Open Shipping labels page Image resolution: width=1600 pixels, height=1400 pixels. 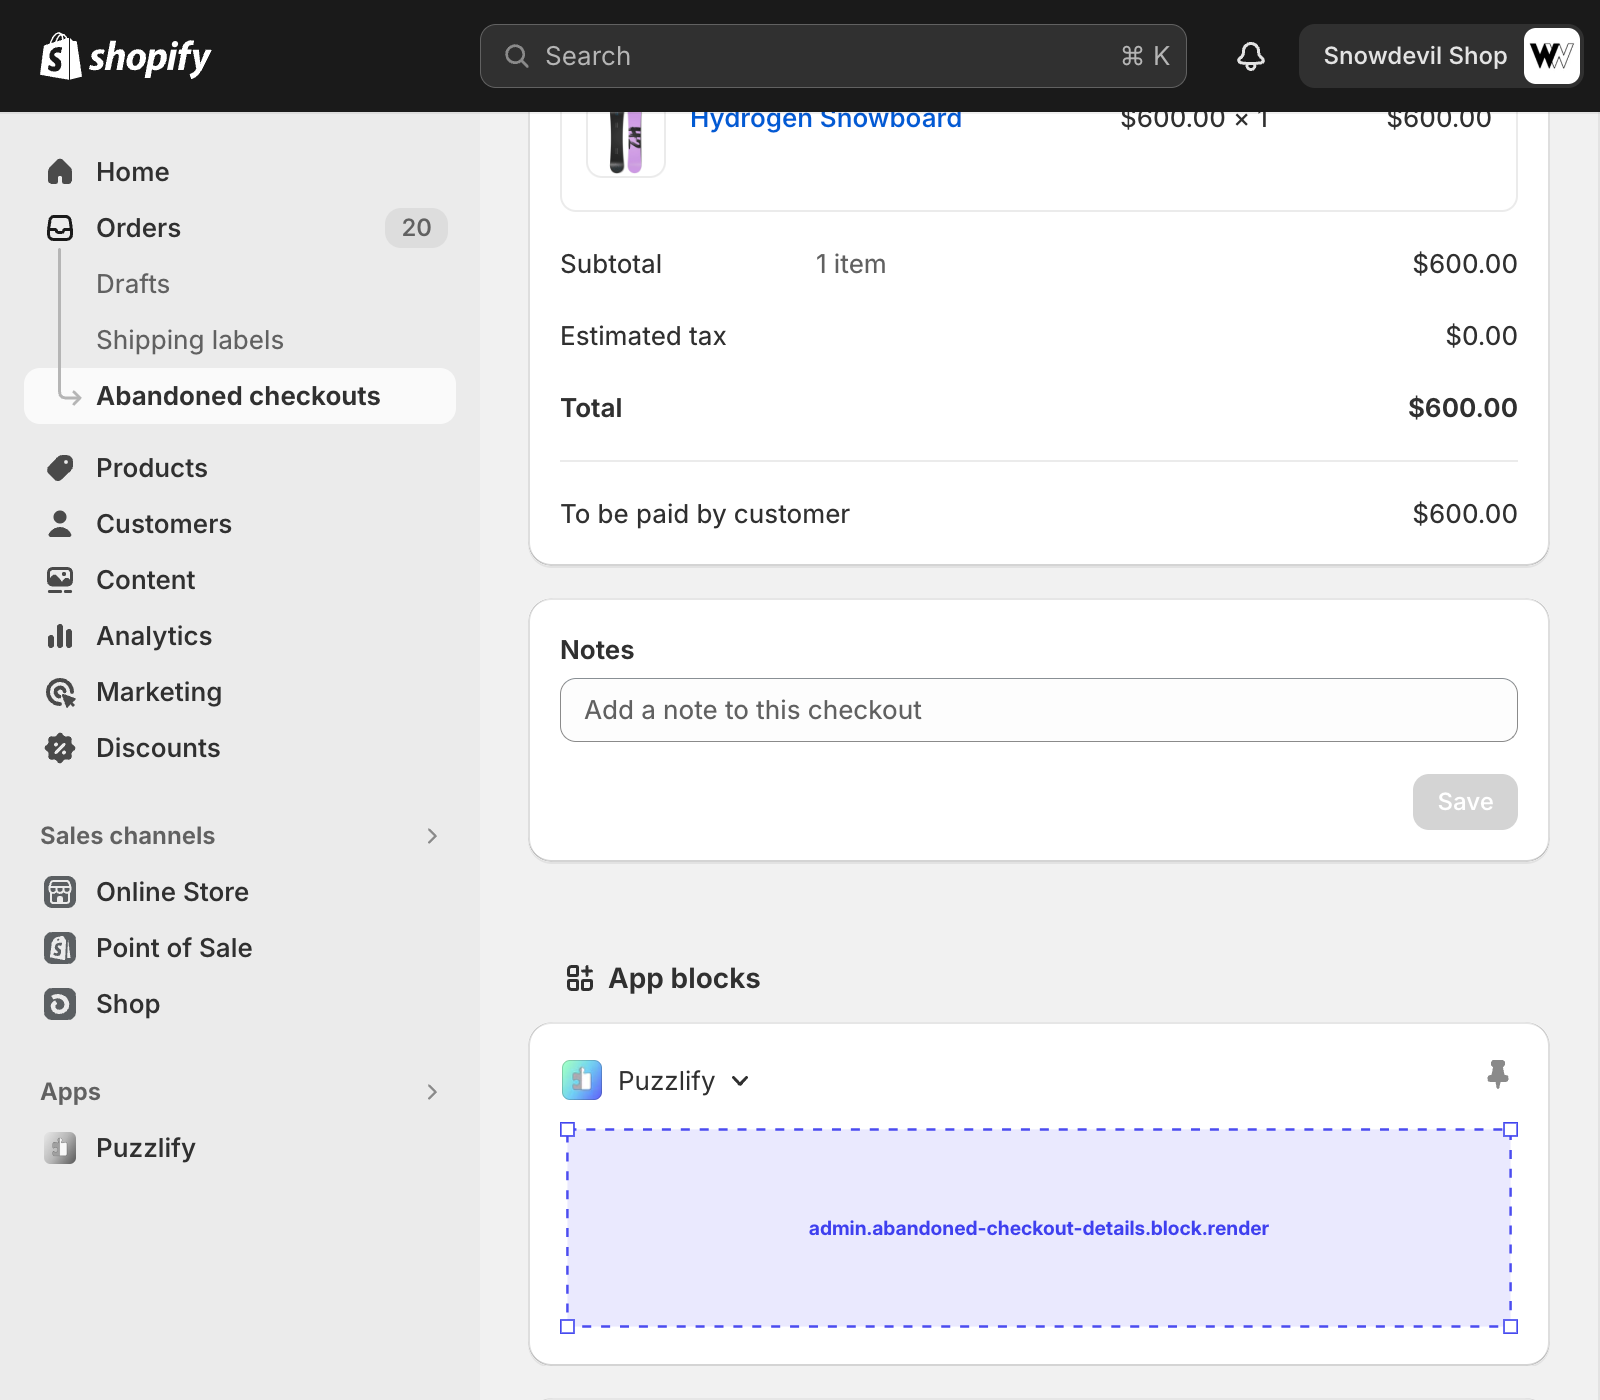(x=190, y=340)
